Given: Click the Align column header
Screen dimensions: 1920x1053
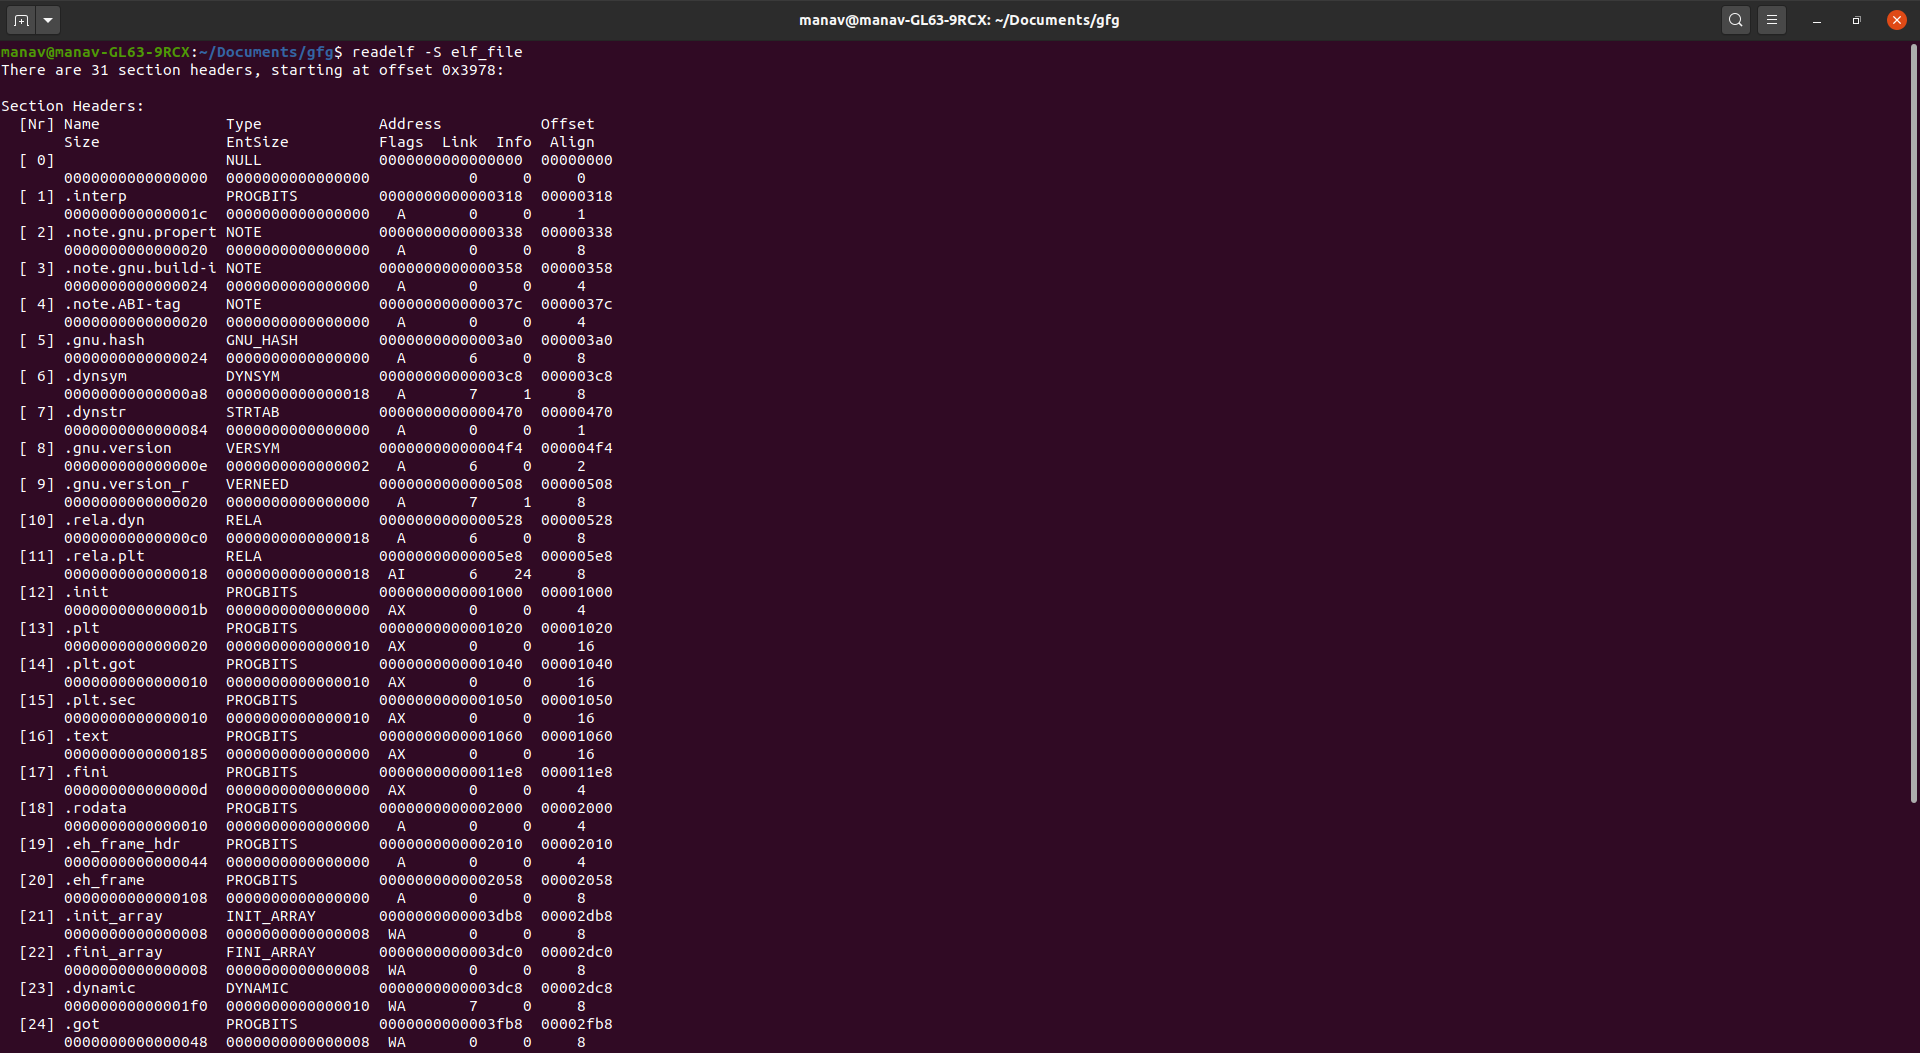Looking at the screenshot, I should pos(572,142).
